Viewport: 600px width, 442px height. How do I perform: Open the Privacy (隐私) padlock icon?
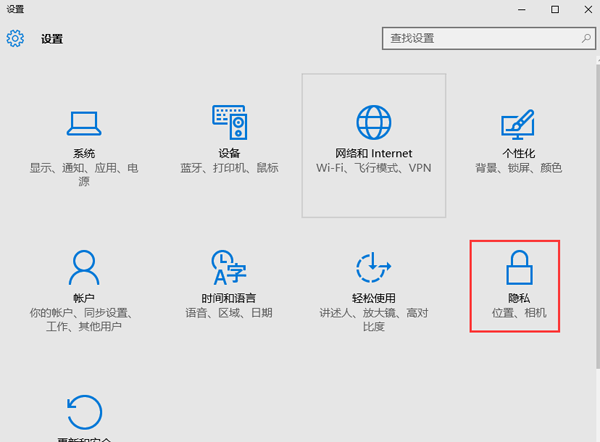(x=518, y=268)
